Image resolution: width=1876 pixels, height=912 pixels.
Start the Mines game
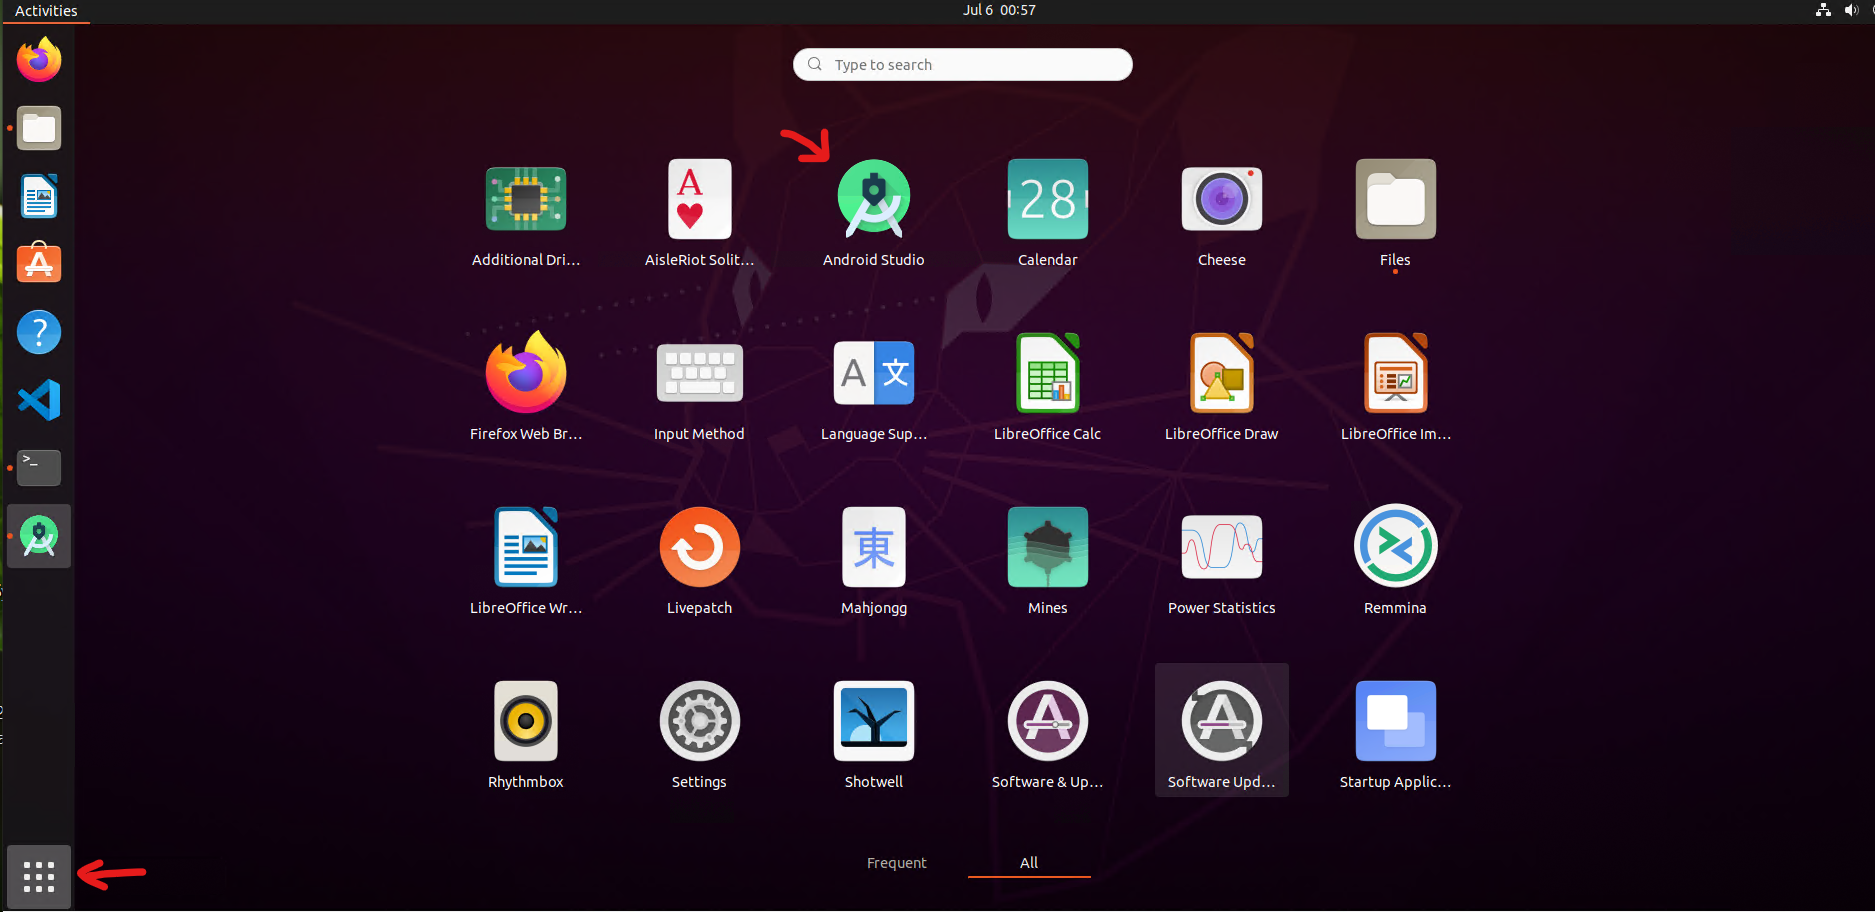[1048, 561]
